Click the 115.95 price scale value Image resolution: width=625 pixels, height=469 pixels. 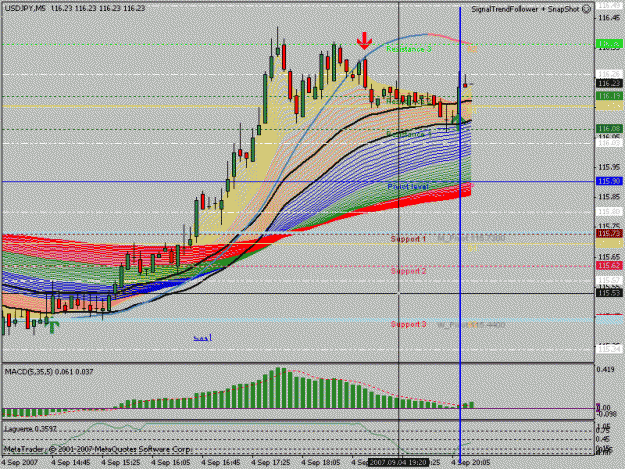(610, 167)
